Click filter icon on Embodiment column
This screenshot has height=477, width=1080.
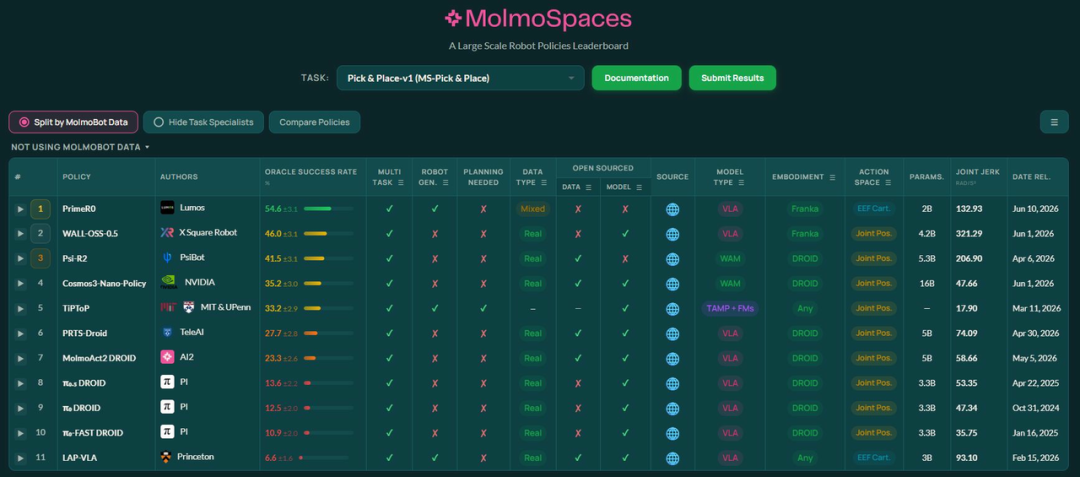(833, 177)
